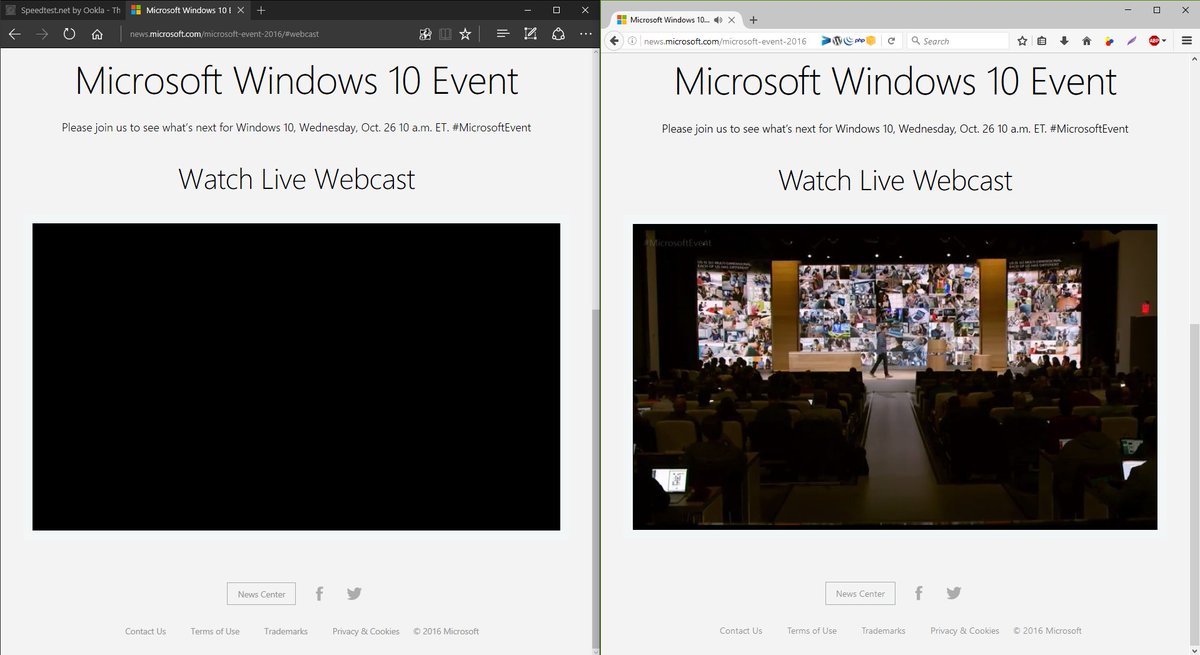
Task: Open Trademarks link in Firefox page
Action: point(883,631)
